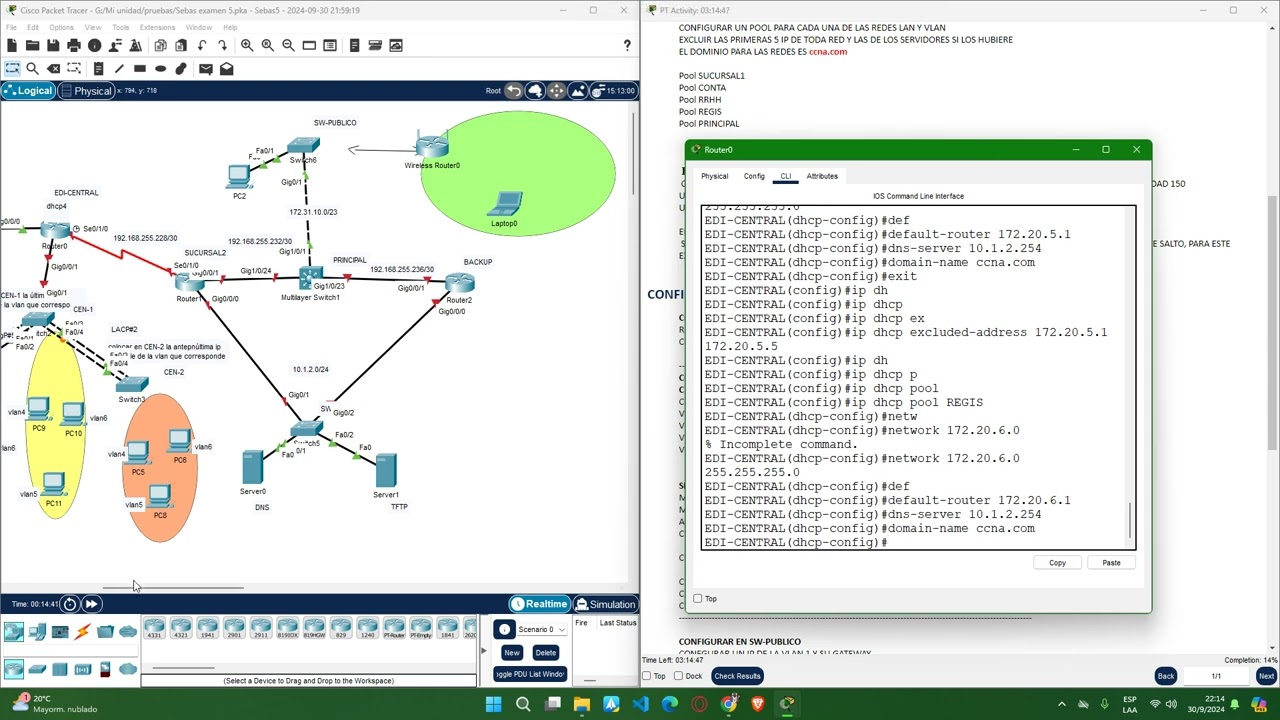The height and width of the screenshot is (720, 1280).
Task: Zoom out with the magnifier minus icon
Action: pyautogui.click(x=288, y=45)
